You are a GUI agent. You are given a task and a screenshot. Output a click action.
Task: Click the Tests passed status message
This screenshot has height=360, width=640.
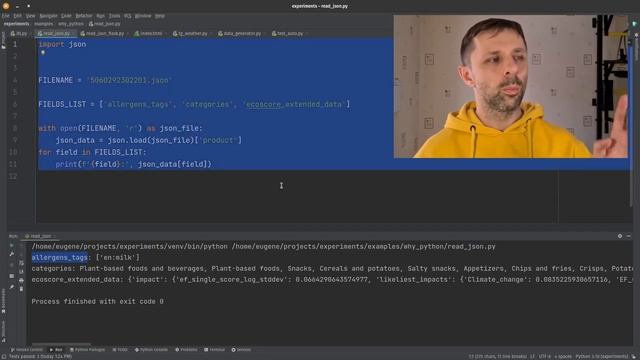40,357
